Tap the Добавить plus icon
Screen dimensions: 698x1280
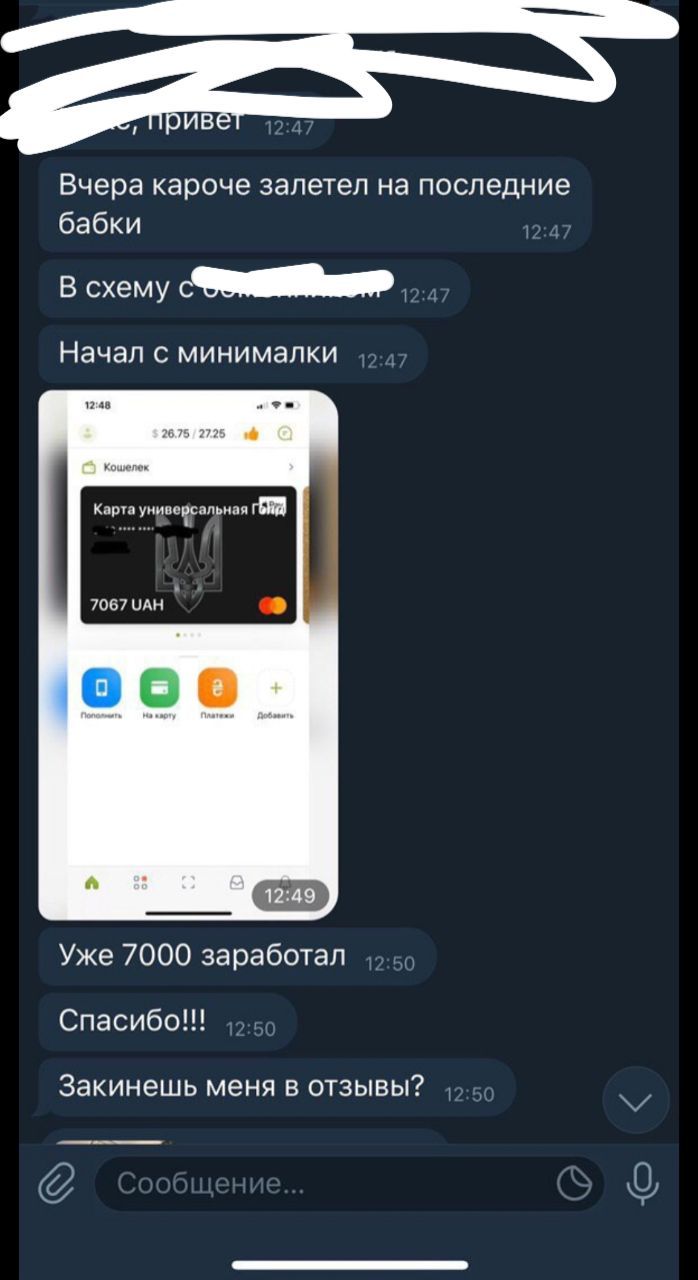[276, 688]
